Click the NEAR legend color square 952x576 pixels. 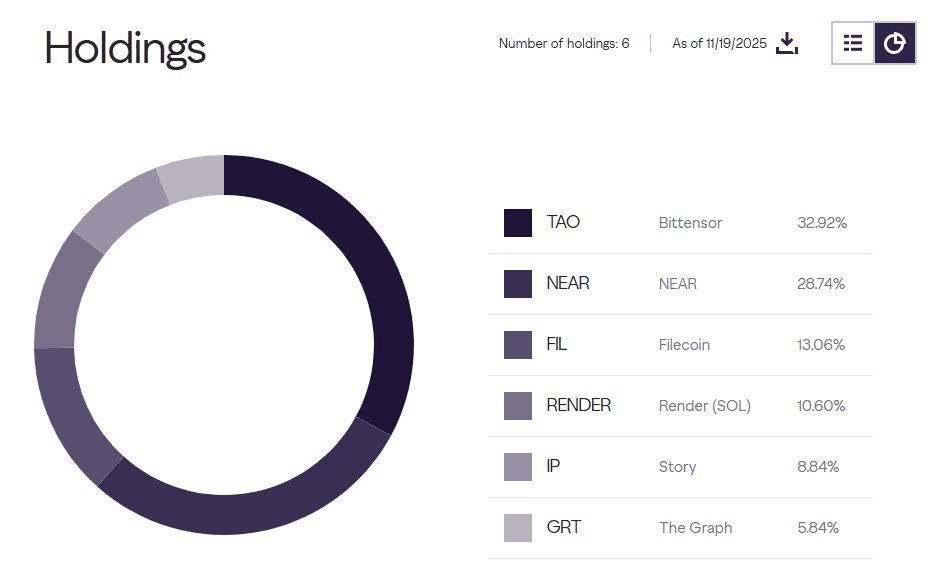(x=518, y=284)
